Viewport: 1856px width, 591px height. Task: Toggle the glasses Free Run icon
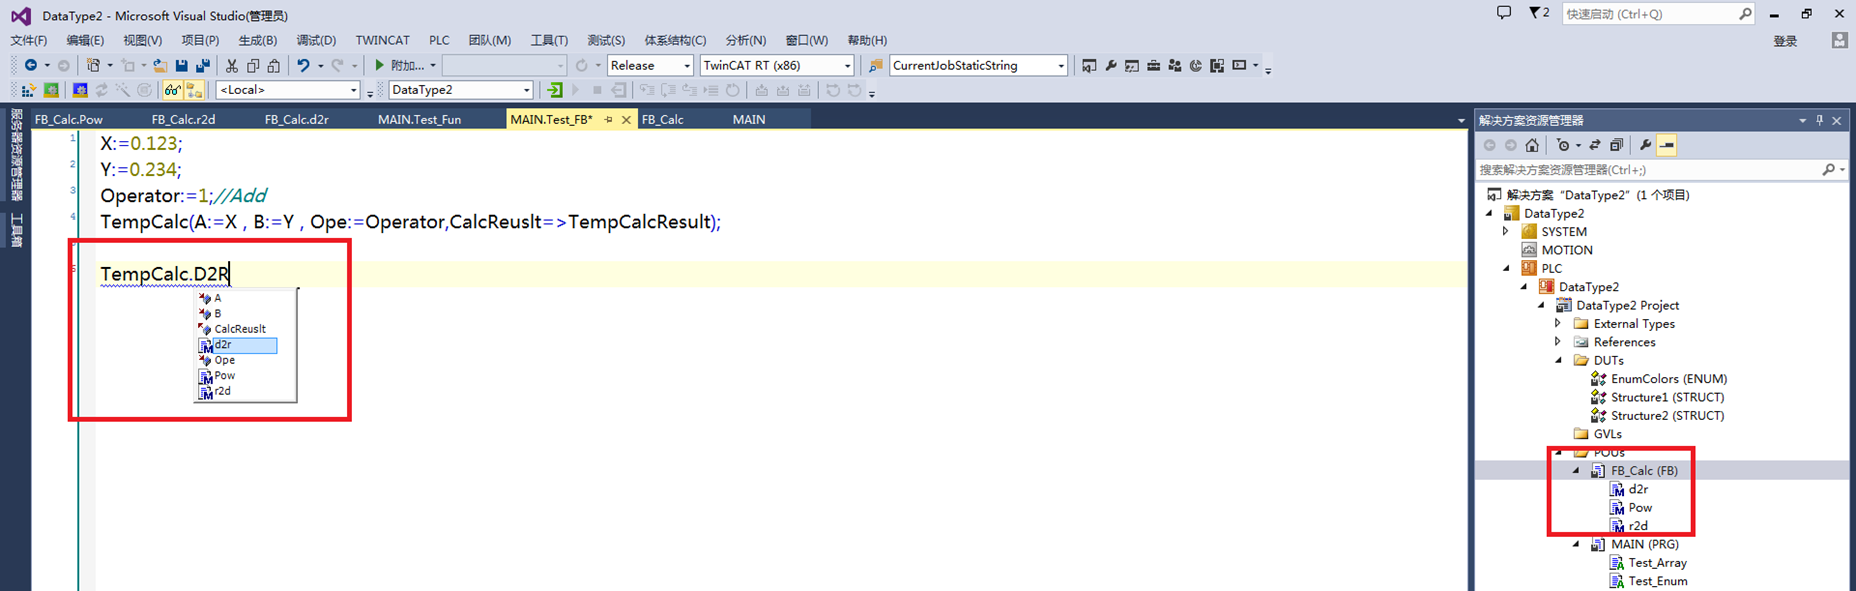pyautogui.click(x=172, y=90)
